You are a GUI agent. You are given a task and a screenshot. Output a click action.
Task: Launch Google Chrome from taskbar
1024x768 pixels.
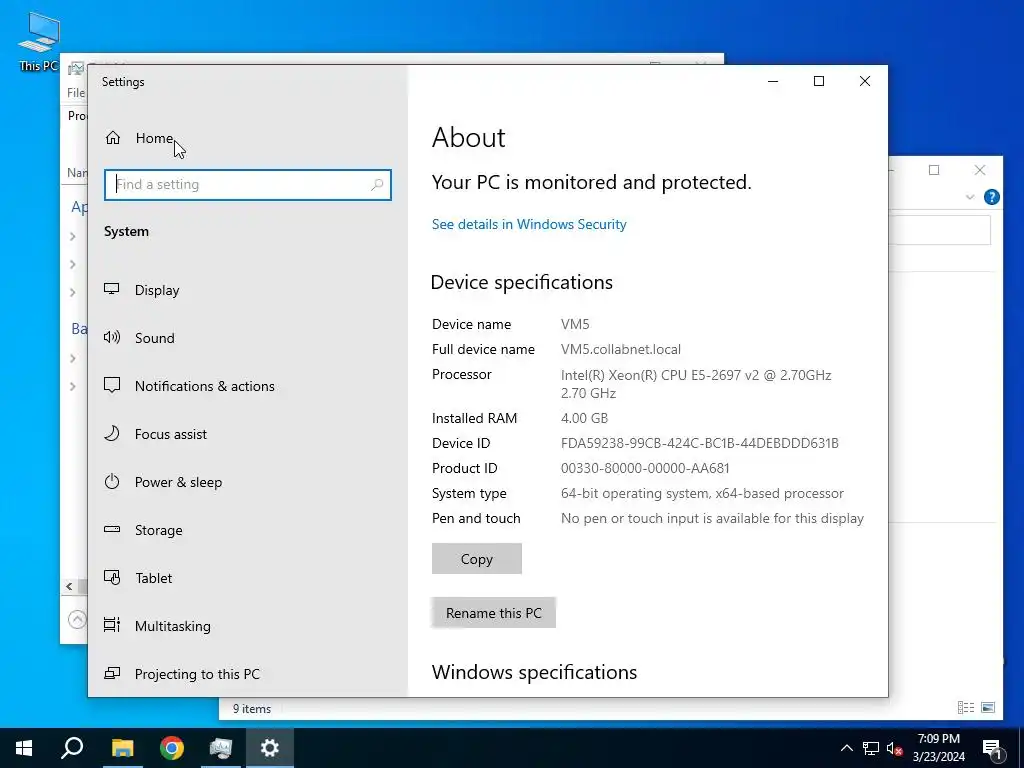[x=172, y=748]
